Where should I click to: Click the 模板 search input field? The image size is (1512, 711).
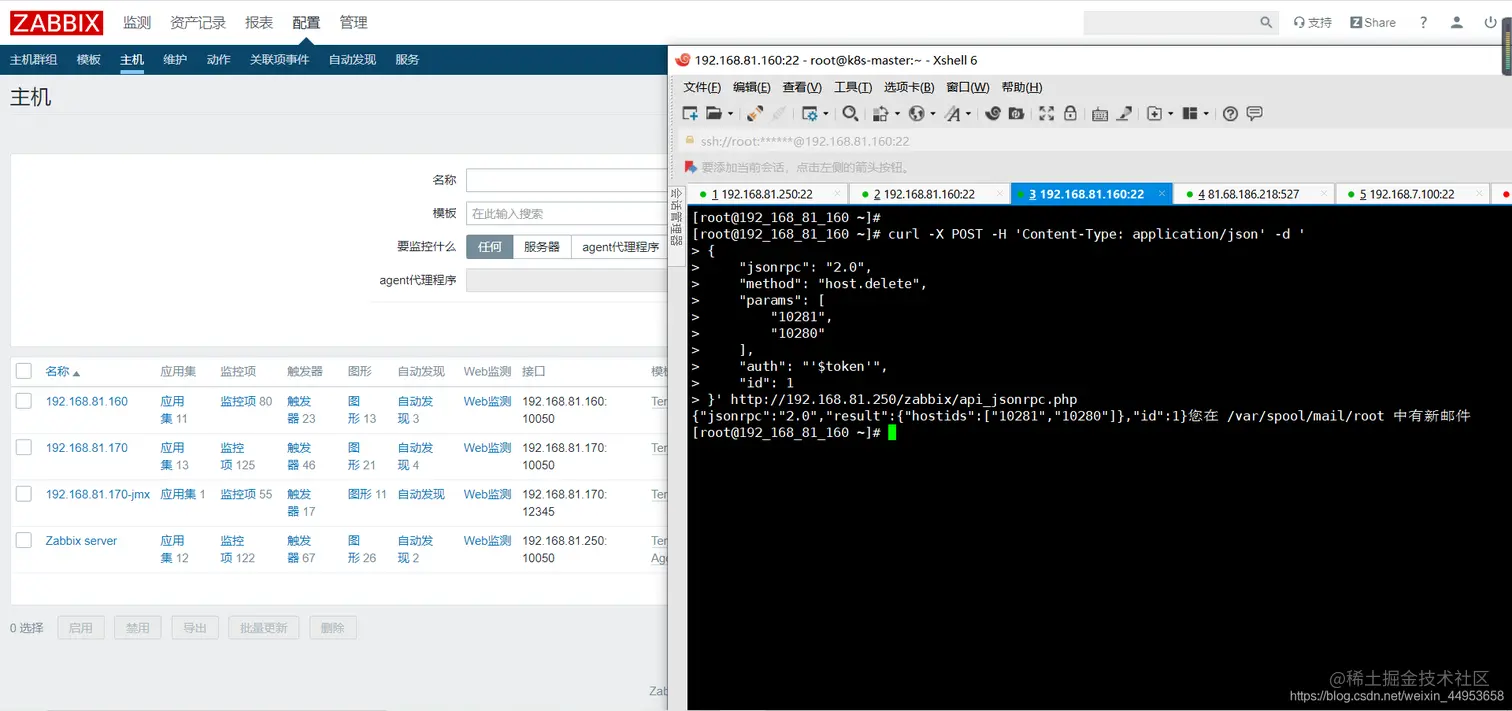coord(567,214)
